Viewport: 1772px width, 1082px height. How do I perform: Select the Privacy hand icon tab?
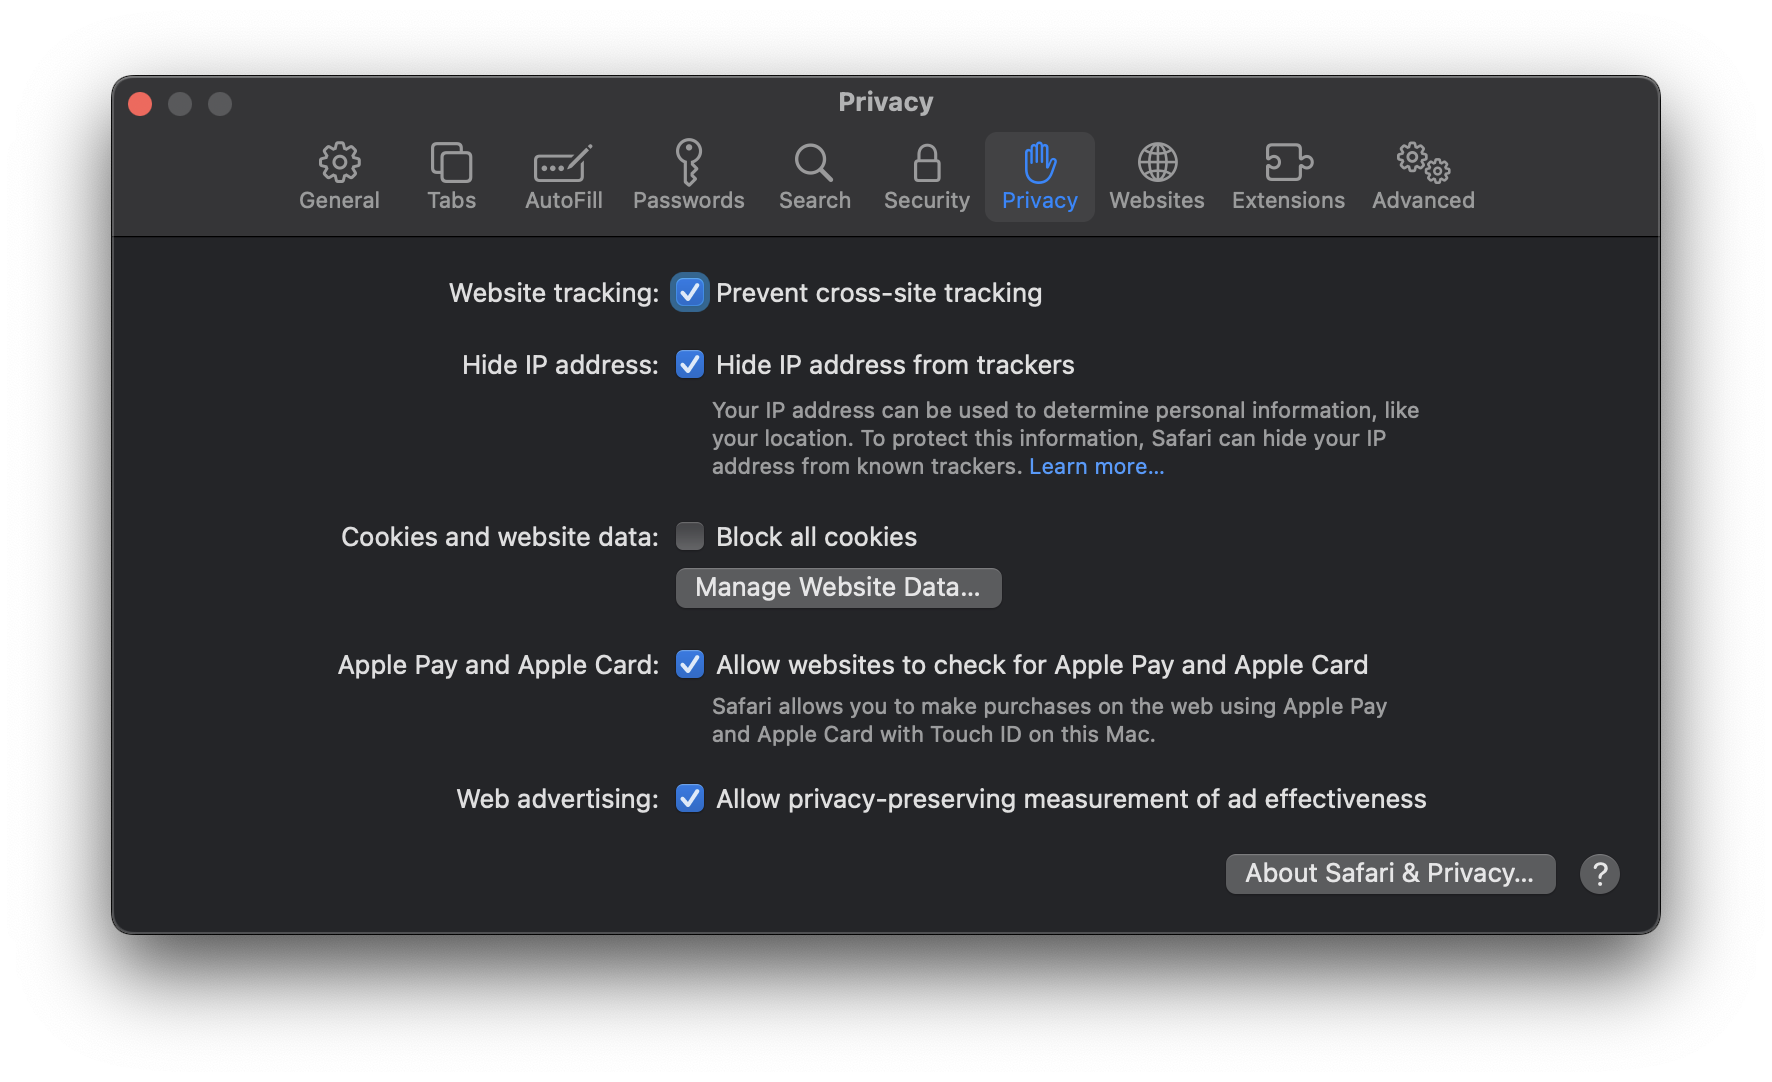pyautogui.click(x=1039, y=176)
